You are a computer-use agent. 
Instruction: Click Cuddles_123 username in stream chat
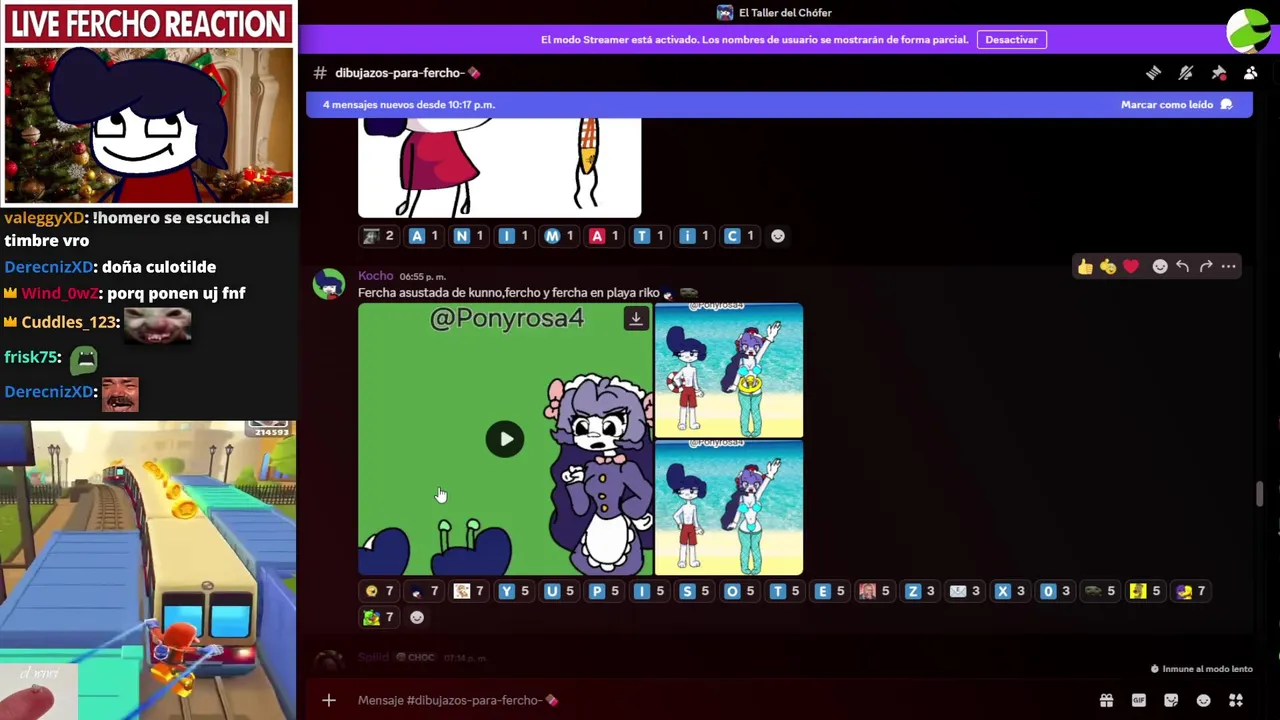(x=68, y=322)
